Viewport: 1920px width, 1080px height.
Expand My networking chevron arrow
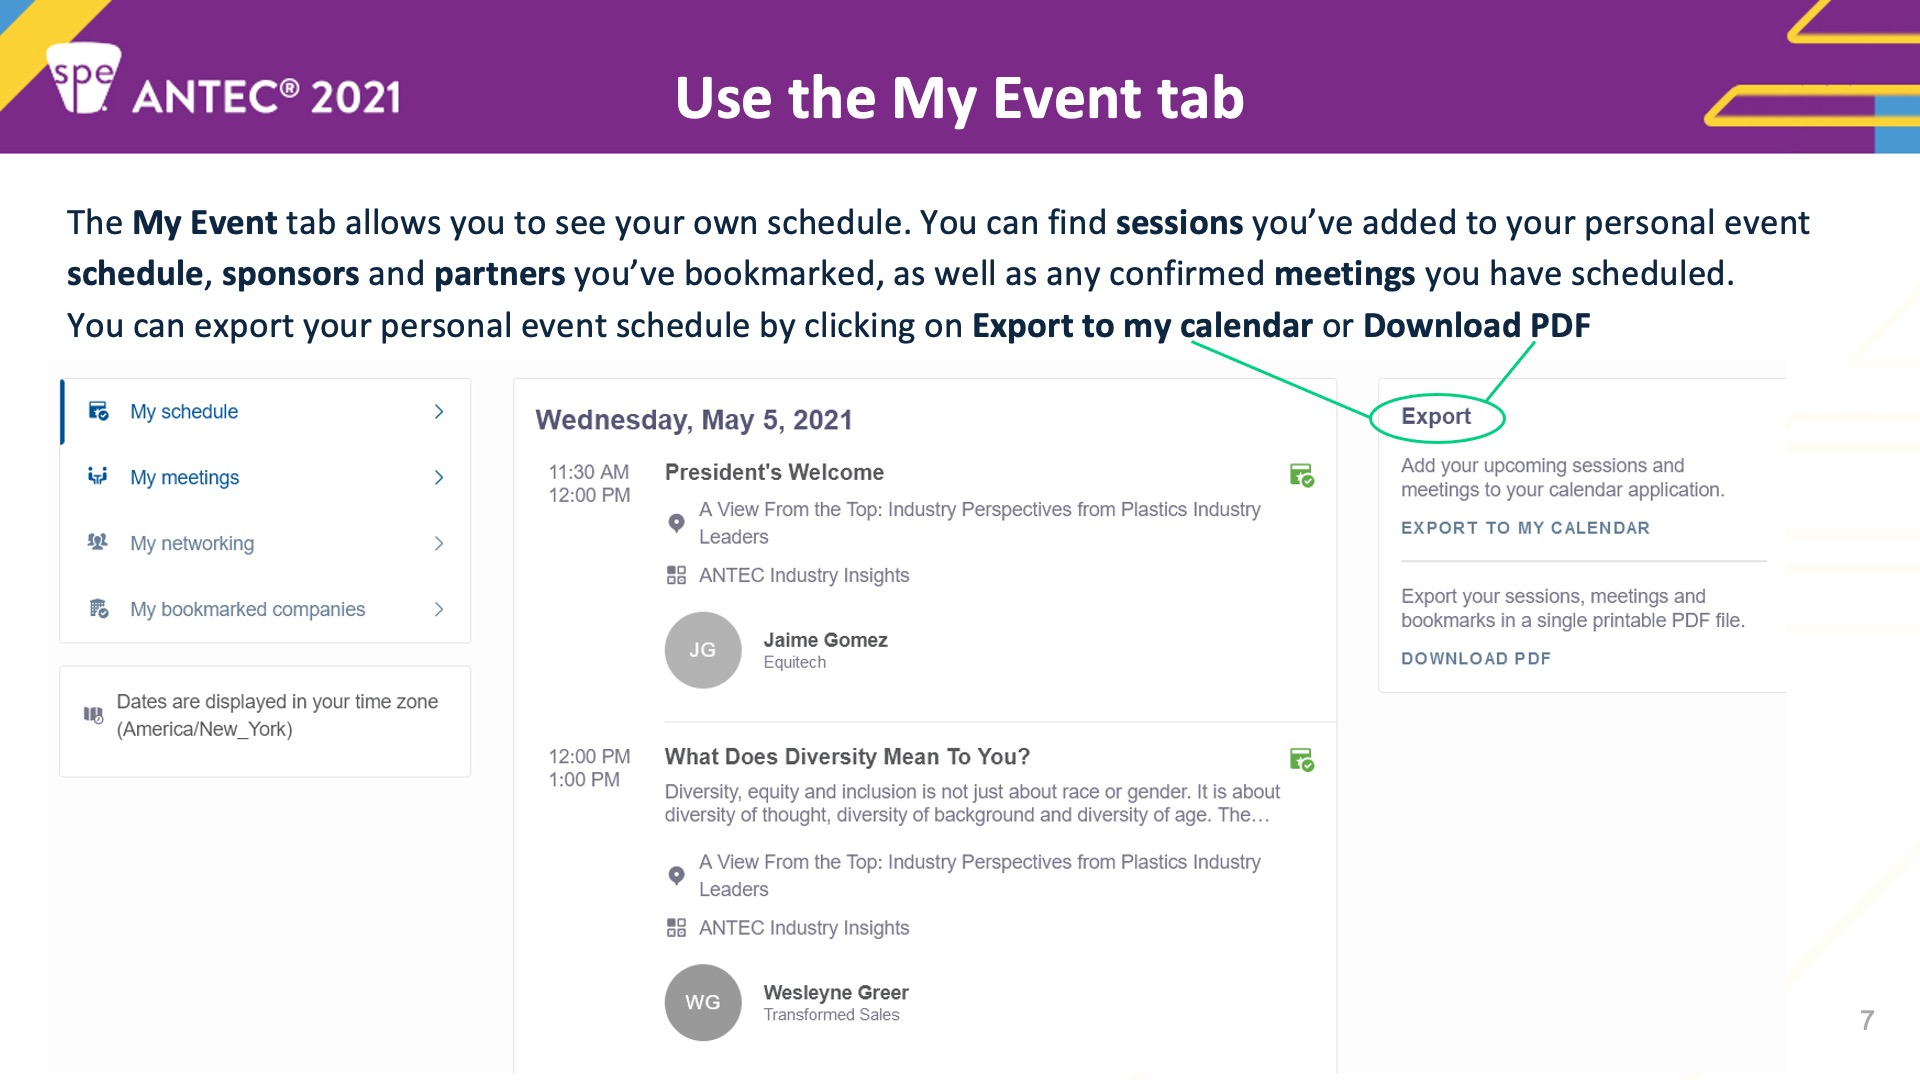coord(439,543)
